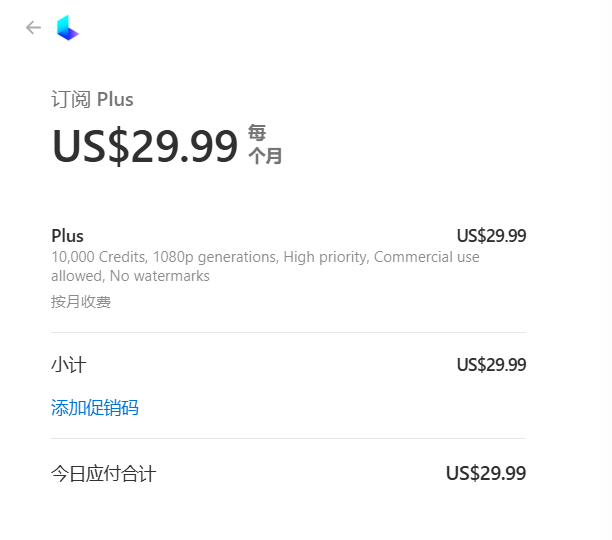Click the 'High priority' text in the description
This screenshot has height=540, width=612.
click(326, 257)
